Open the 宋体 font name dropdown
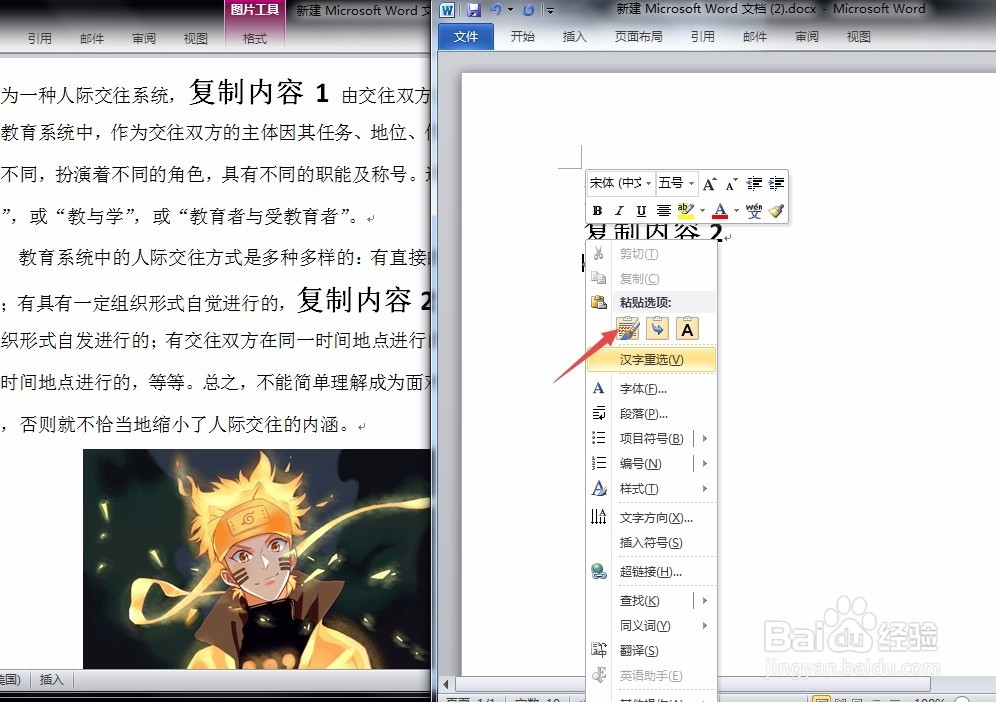 pos(649,184)
